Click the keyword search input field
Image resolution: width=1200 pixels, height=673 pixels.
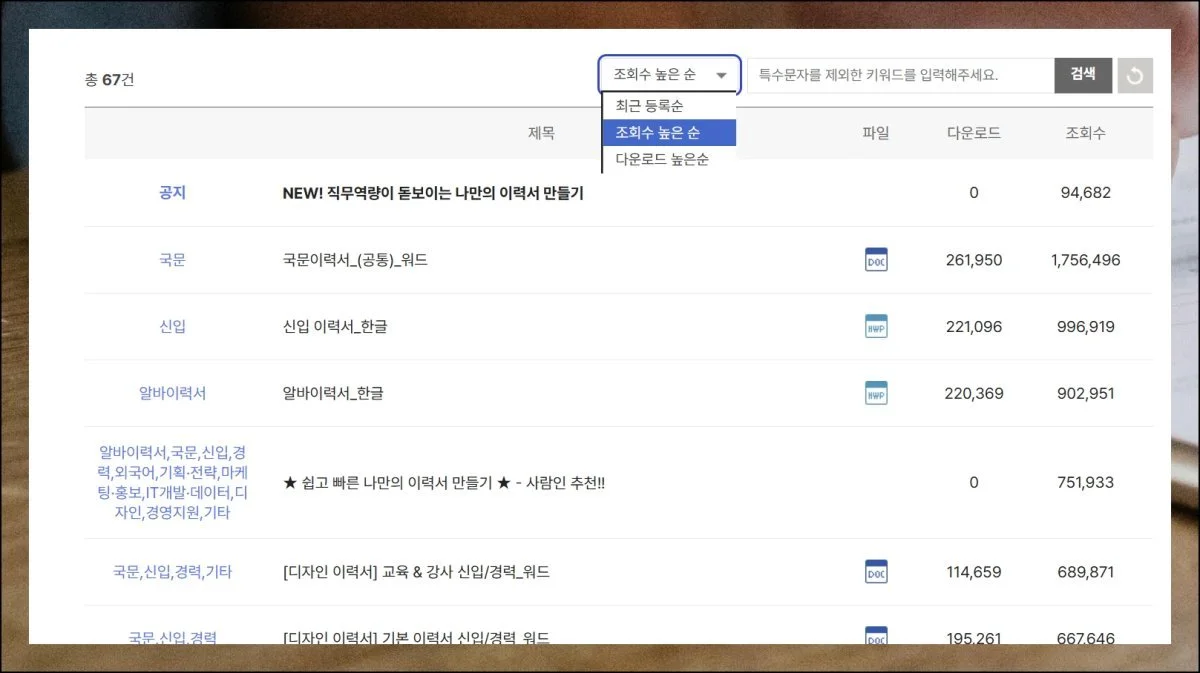[x=900, y=74]
